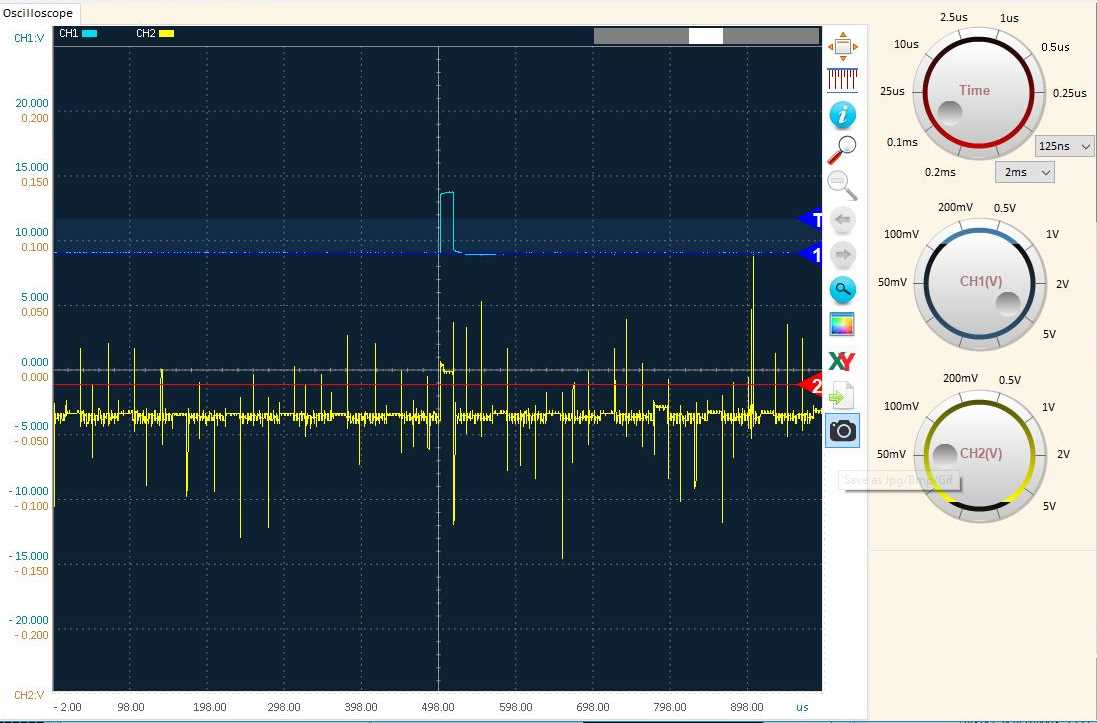Image resolution: width=1097 pixels, height=723 pixels.
Task: Set CH1 knob to 1V
Action: pos(1052,234)
